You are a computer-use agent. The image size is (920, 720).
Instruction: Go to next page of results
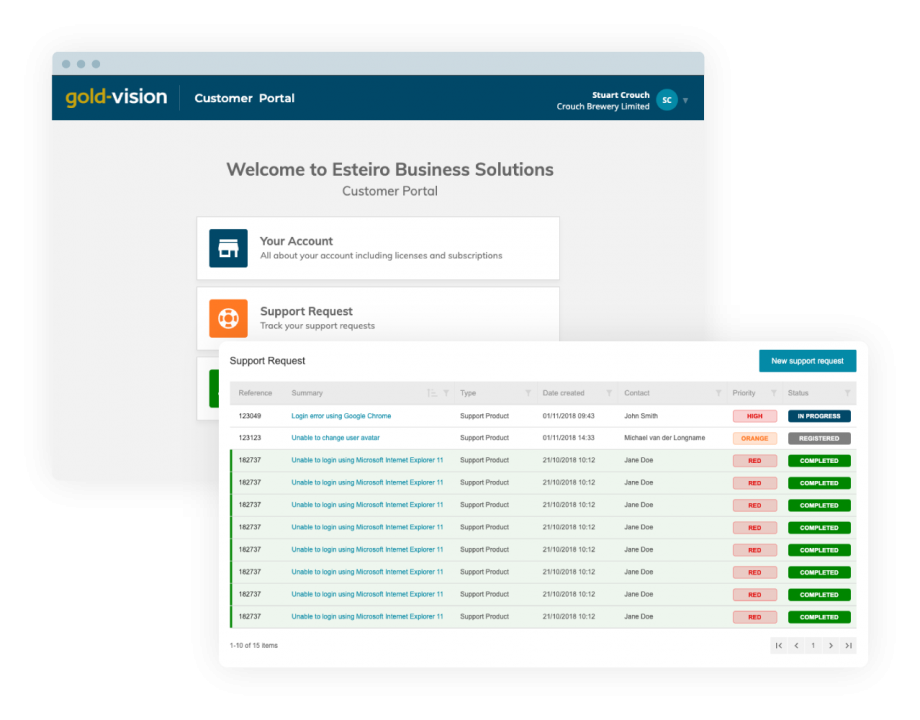click(831, 645)
